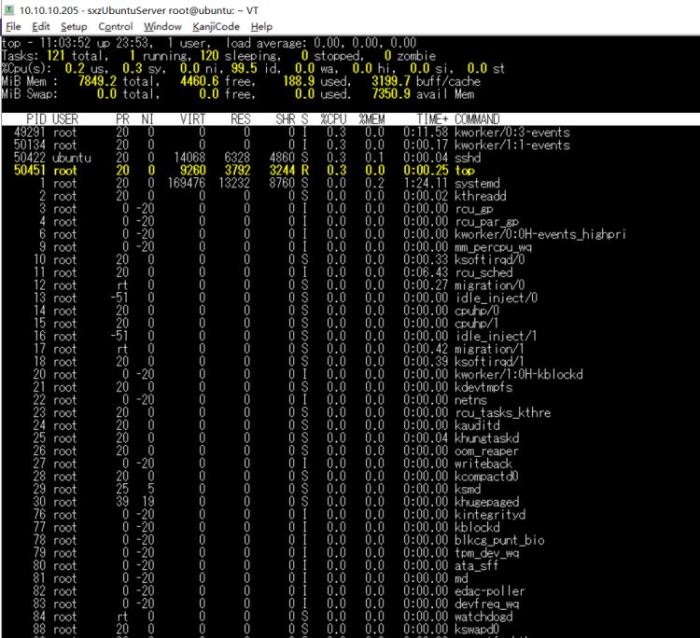The image size is (700, 638).
Task: Click the kauditd process name
Action: pos(477,425)
